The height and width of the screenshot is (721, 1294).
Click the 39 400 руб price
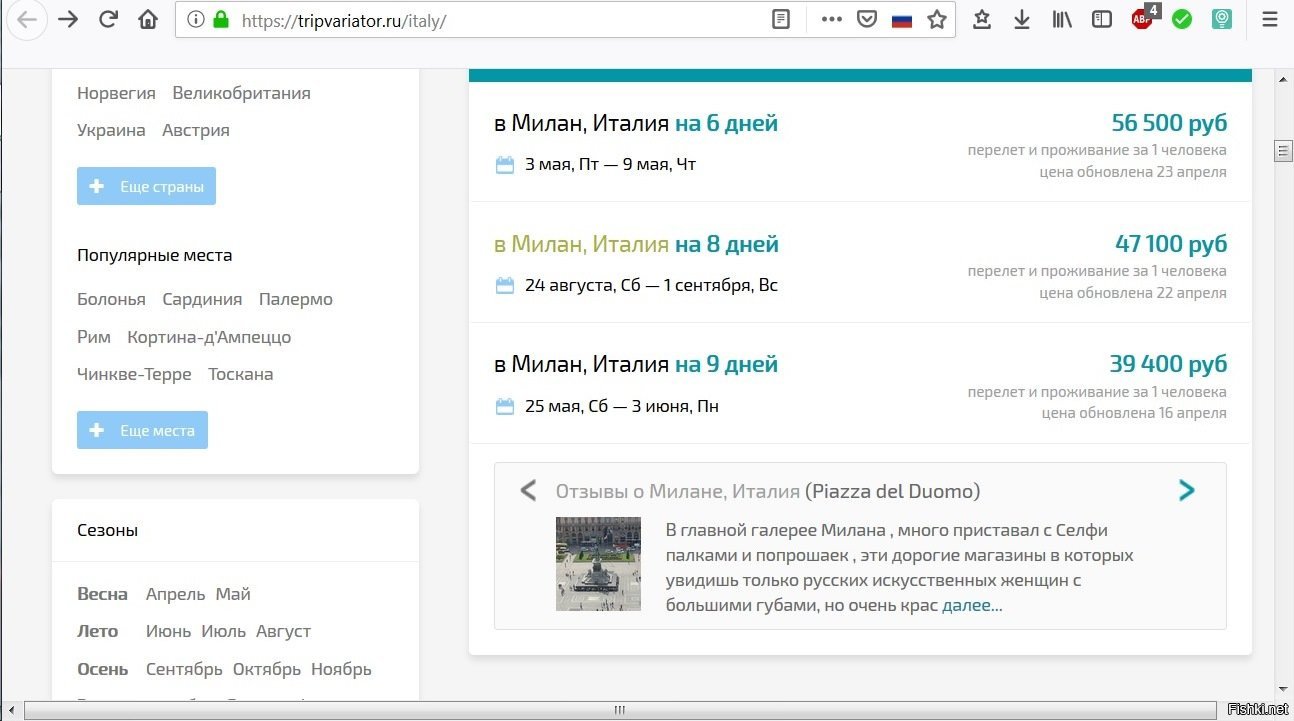1168,364
